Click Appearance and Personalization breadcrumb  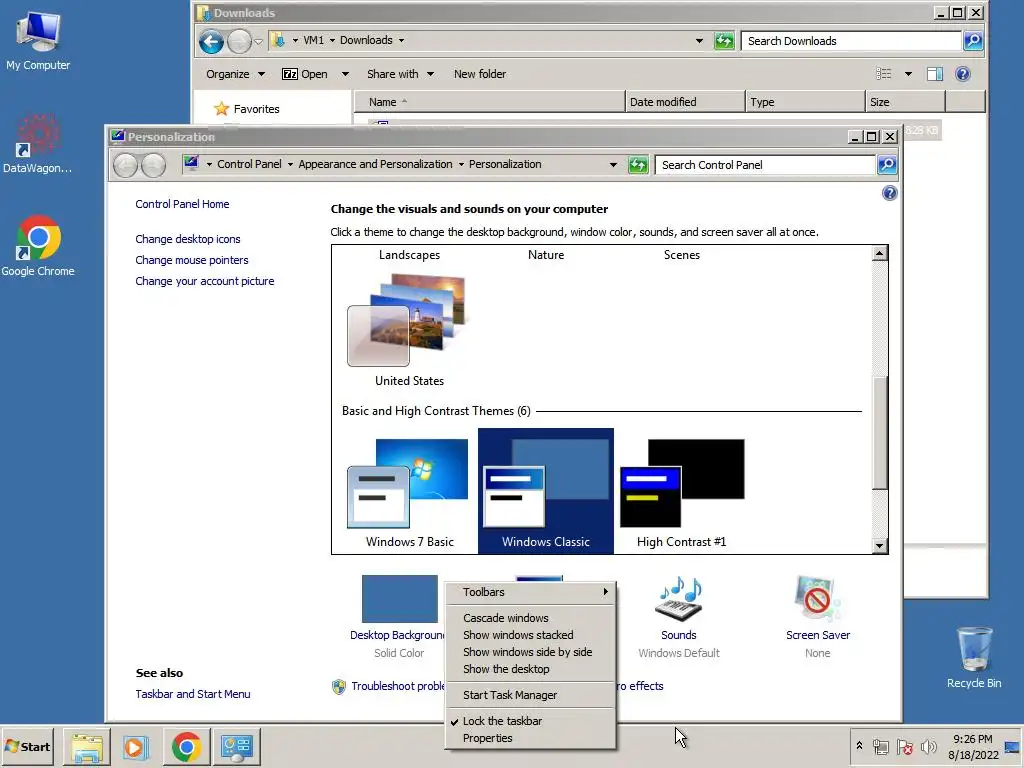click(x=376, y=165)
